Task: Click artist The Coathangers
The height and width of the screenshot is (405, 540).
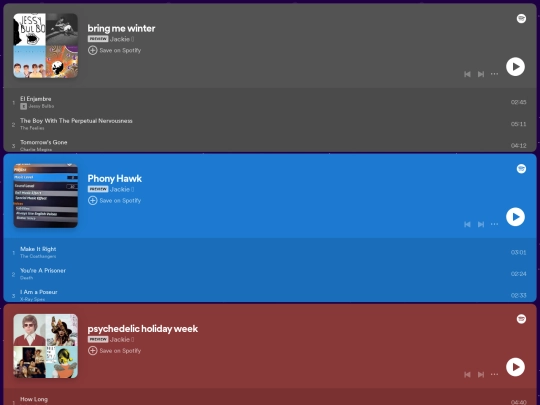Action: 38,256
